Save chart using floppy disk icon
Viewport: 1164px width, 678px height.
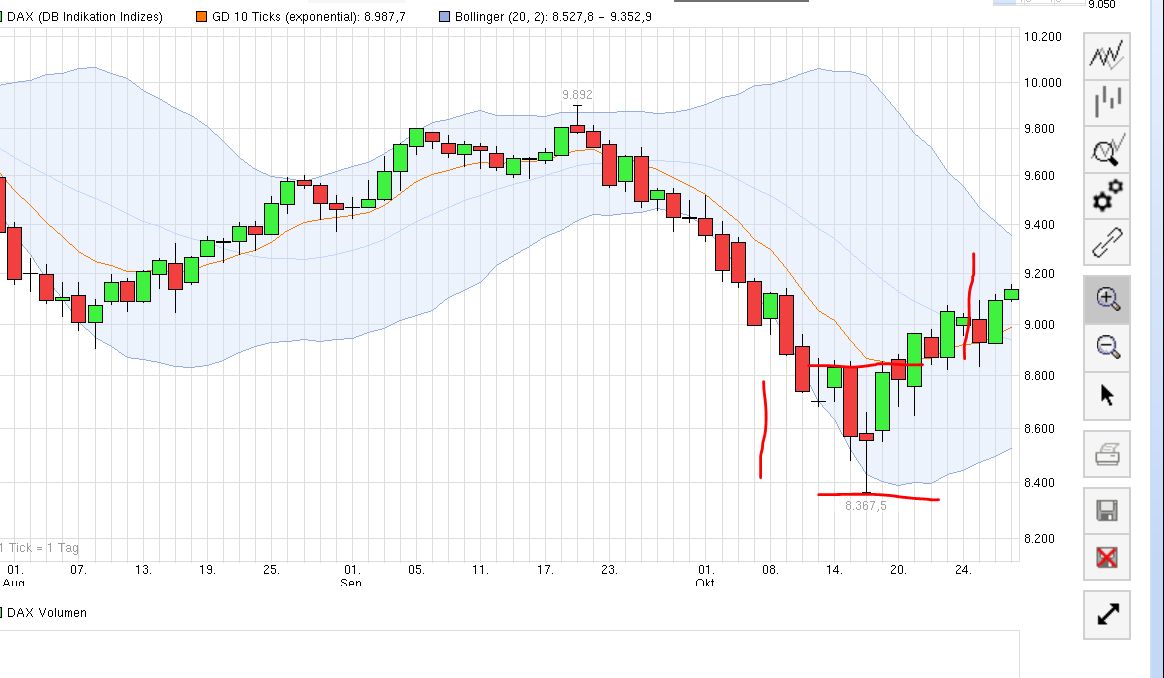tap(1107, 511)
